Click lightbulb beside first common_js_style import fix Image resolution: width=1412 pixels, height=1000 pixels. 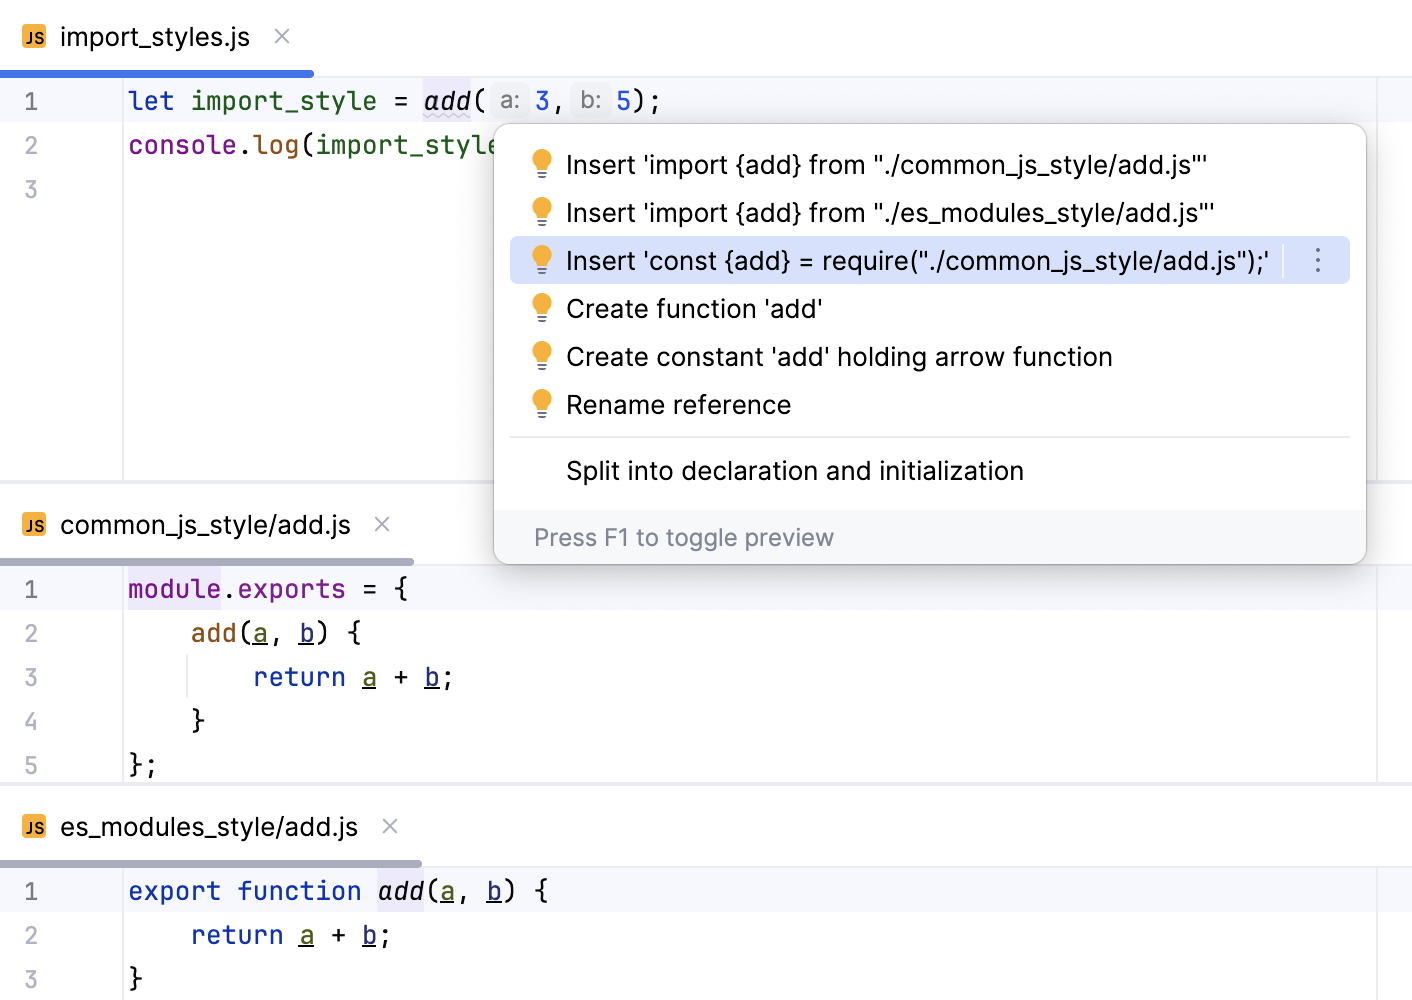pos(542,164)
